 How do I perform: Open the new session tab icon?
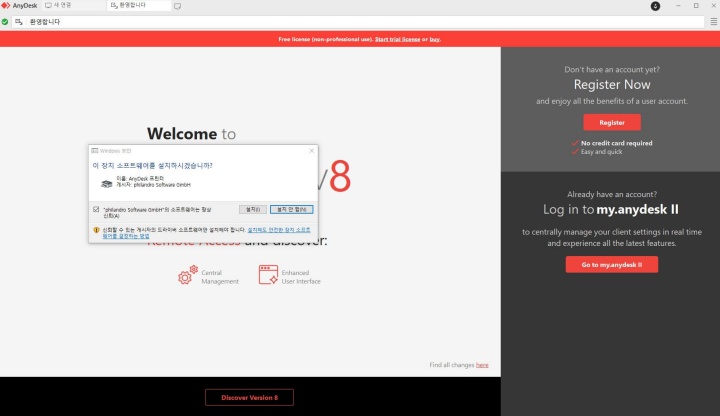[x=177, y=6]
